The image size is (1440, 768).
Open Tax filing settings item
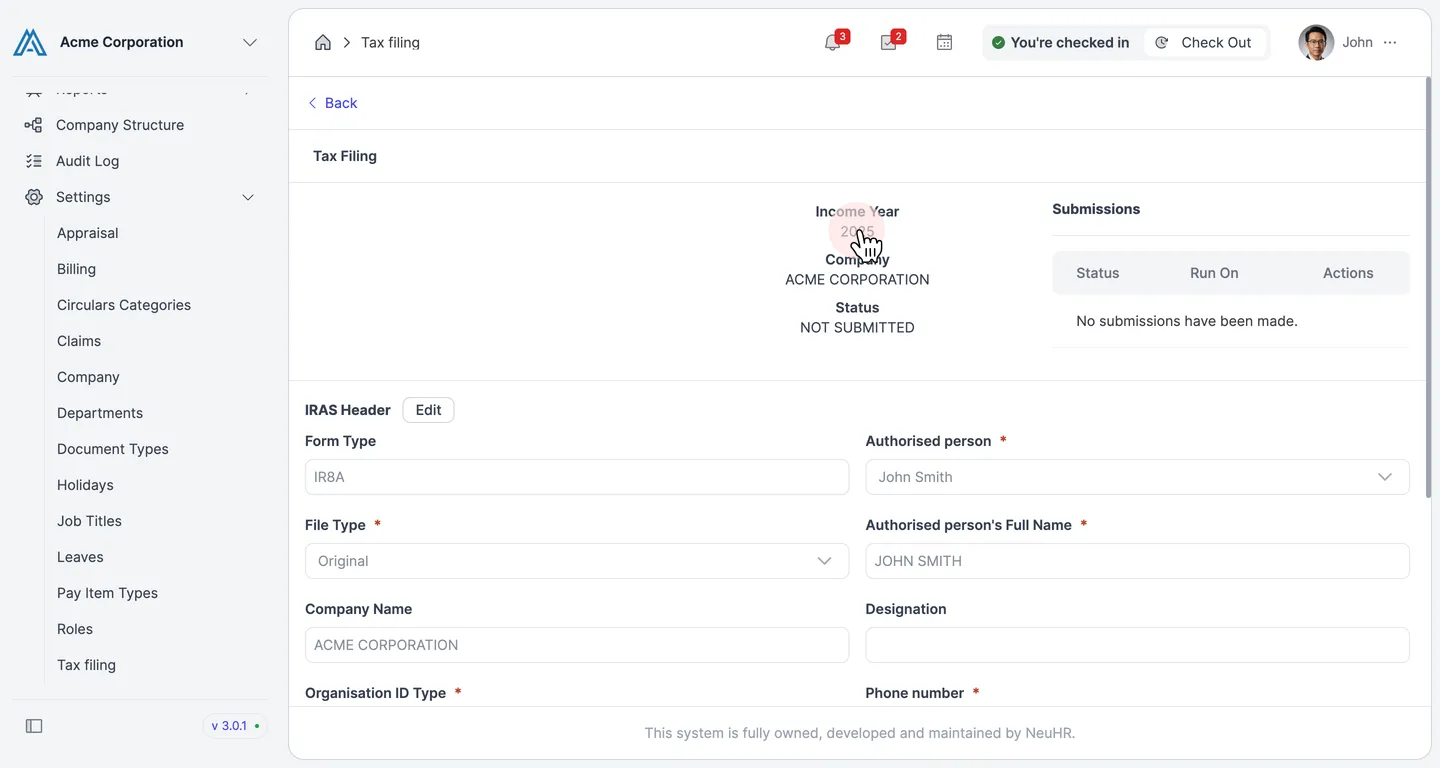click(x=86, y=665)
